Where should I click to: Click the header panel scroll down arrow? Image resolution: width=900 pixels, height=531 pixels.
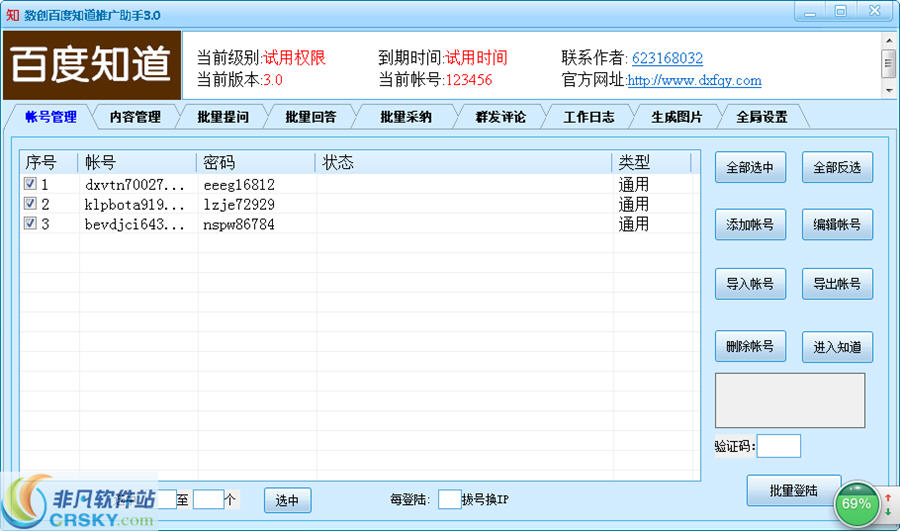tap(889, 91)
